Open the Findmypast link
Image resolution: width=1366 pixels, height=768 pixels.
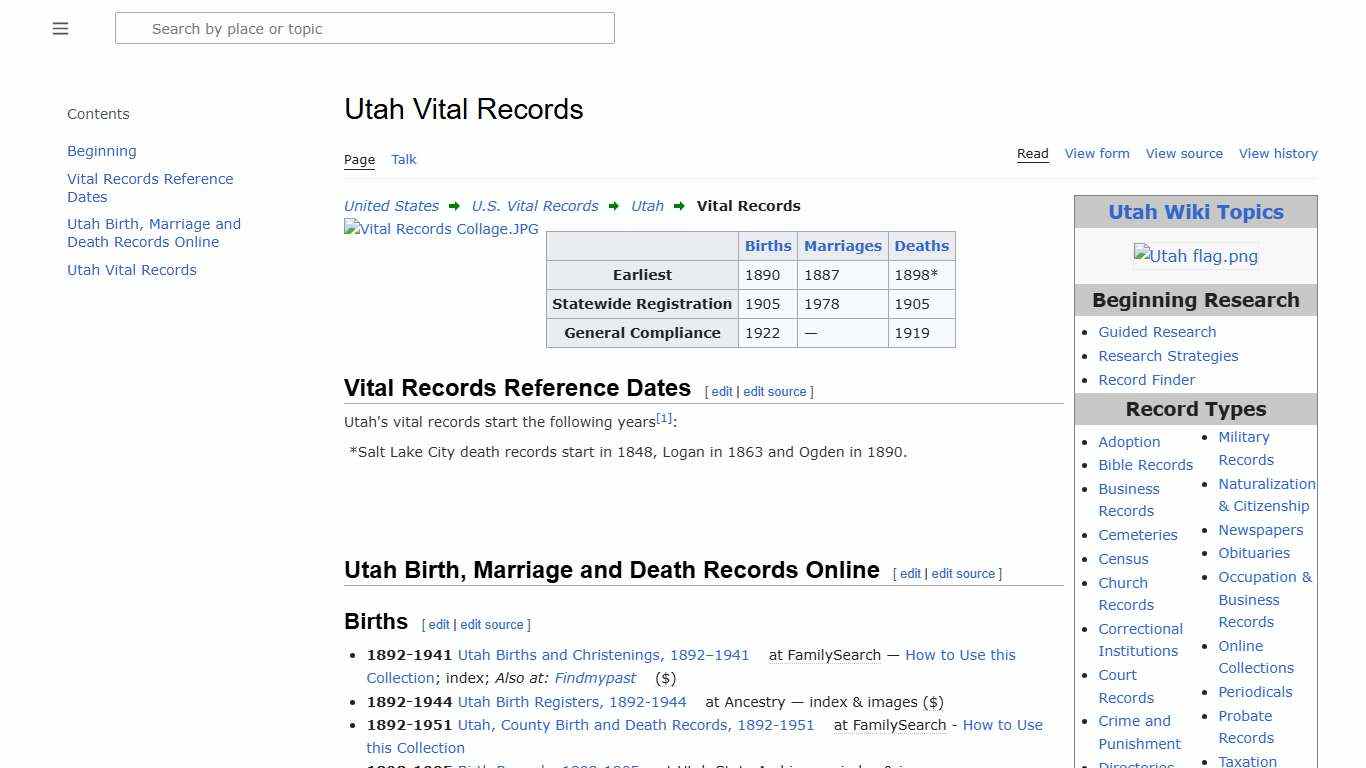pyautogui.click(x=596, y=678)
